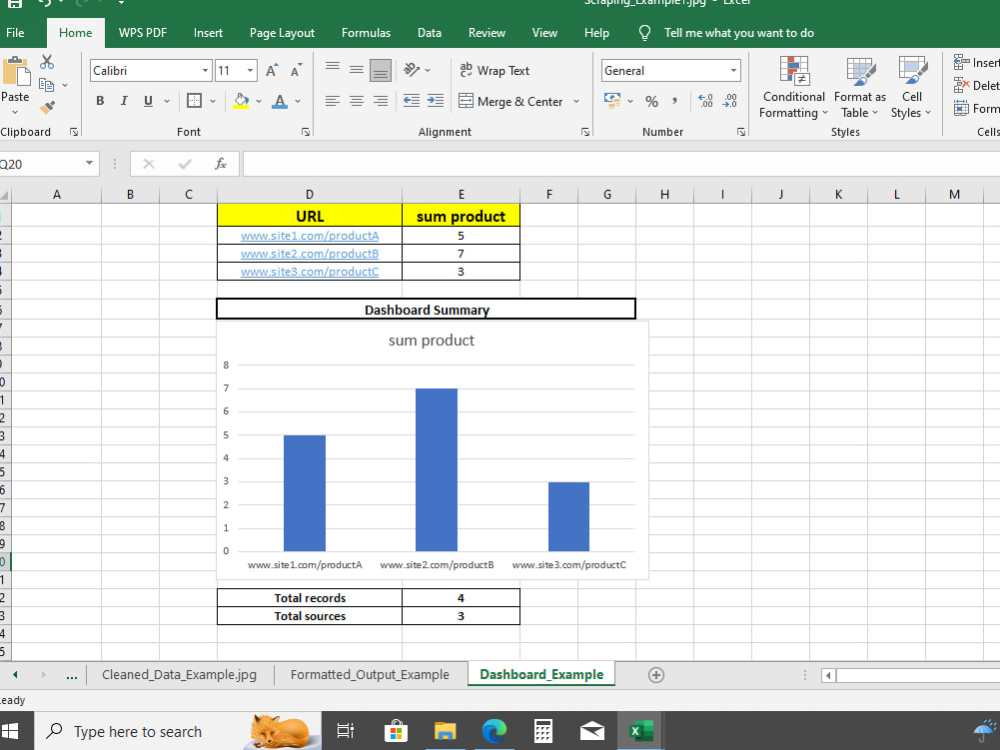Click the Accounting Number Format icon
1000x750 pixels.
click(612, 101)
